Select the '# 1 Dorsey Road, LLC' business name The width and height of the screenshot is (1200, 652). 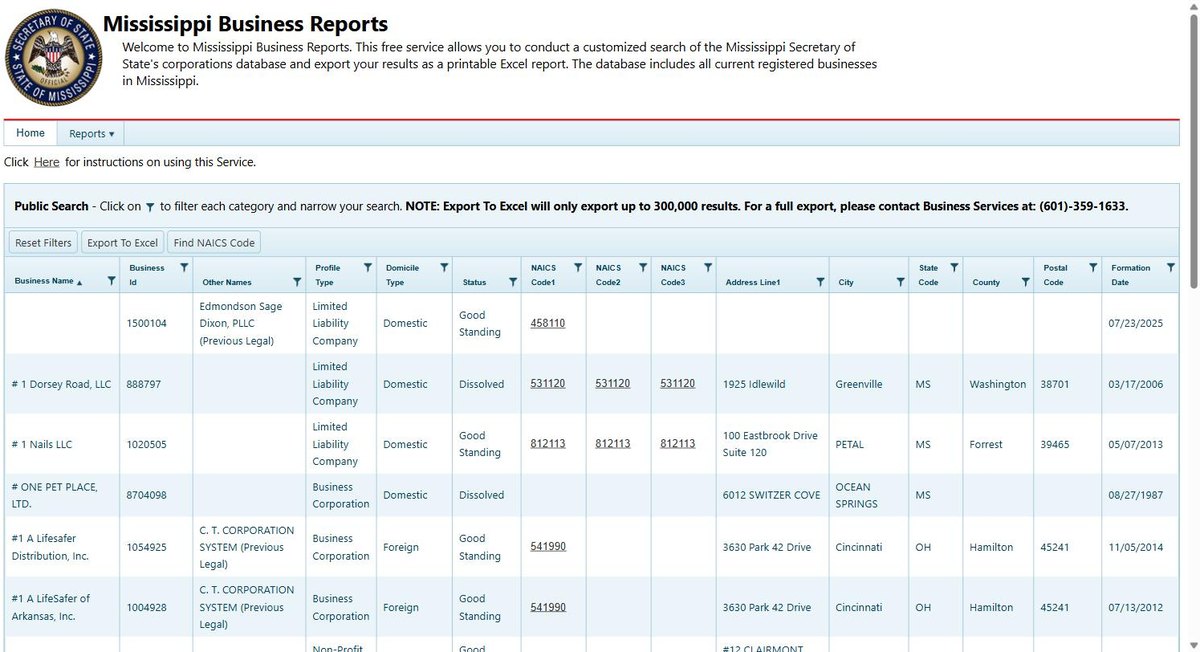click(61, 384)
